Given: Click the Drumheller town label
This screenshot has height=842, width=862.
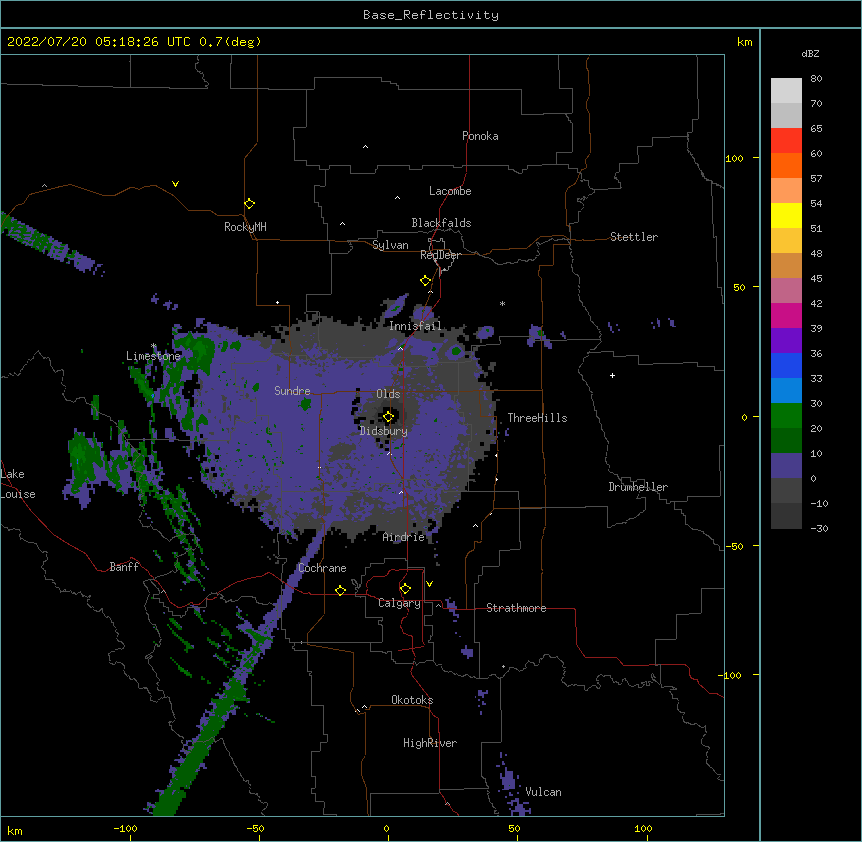Looking at the screenshot, I should pyautogui.click(x=638, y=487).
